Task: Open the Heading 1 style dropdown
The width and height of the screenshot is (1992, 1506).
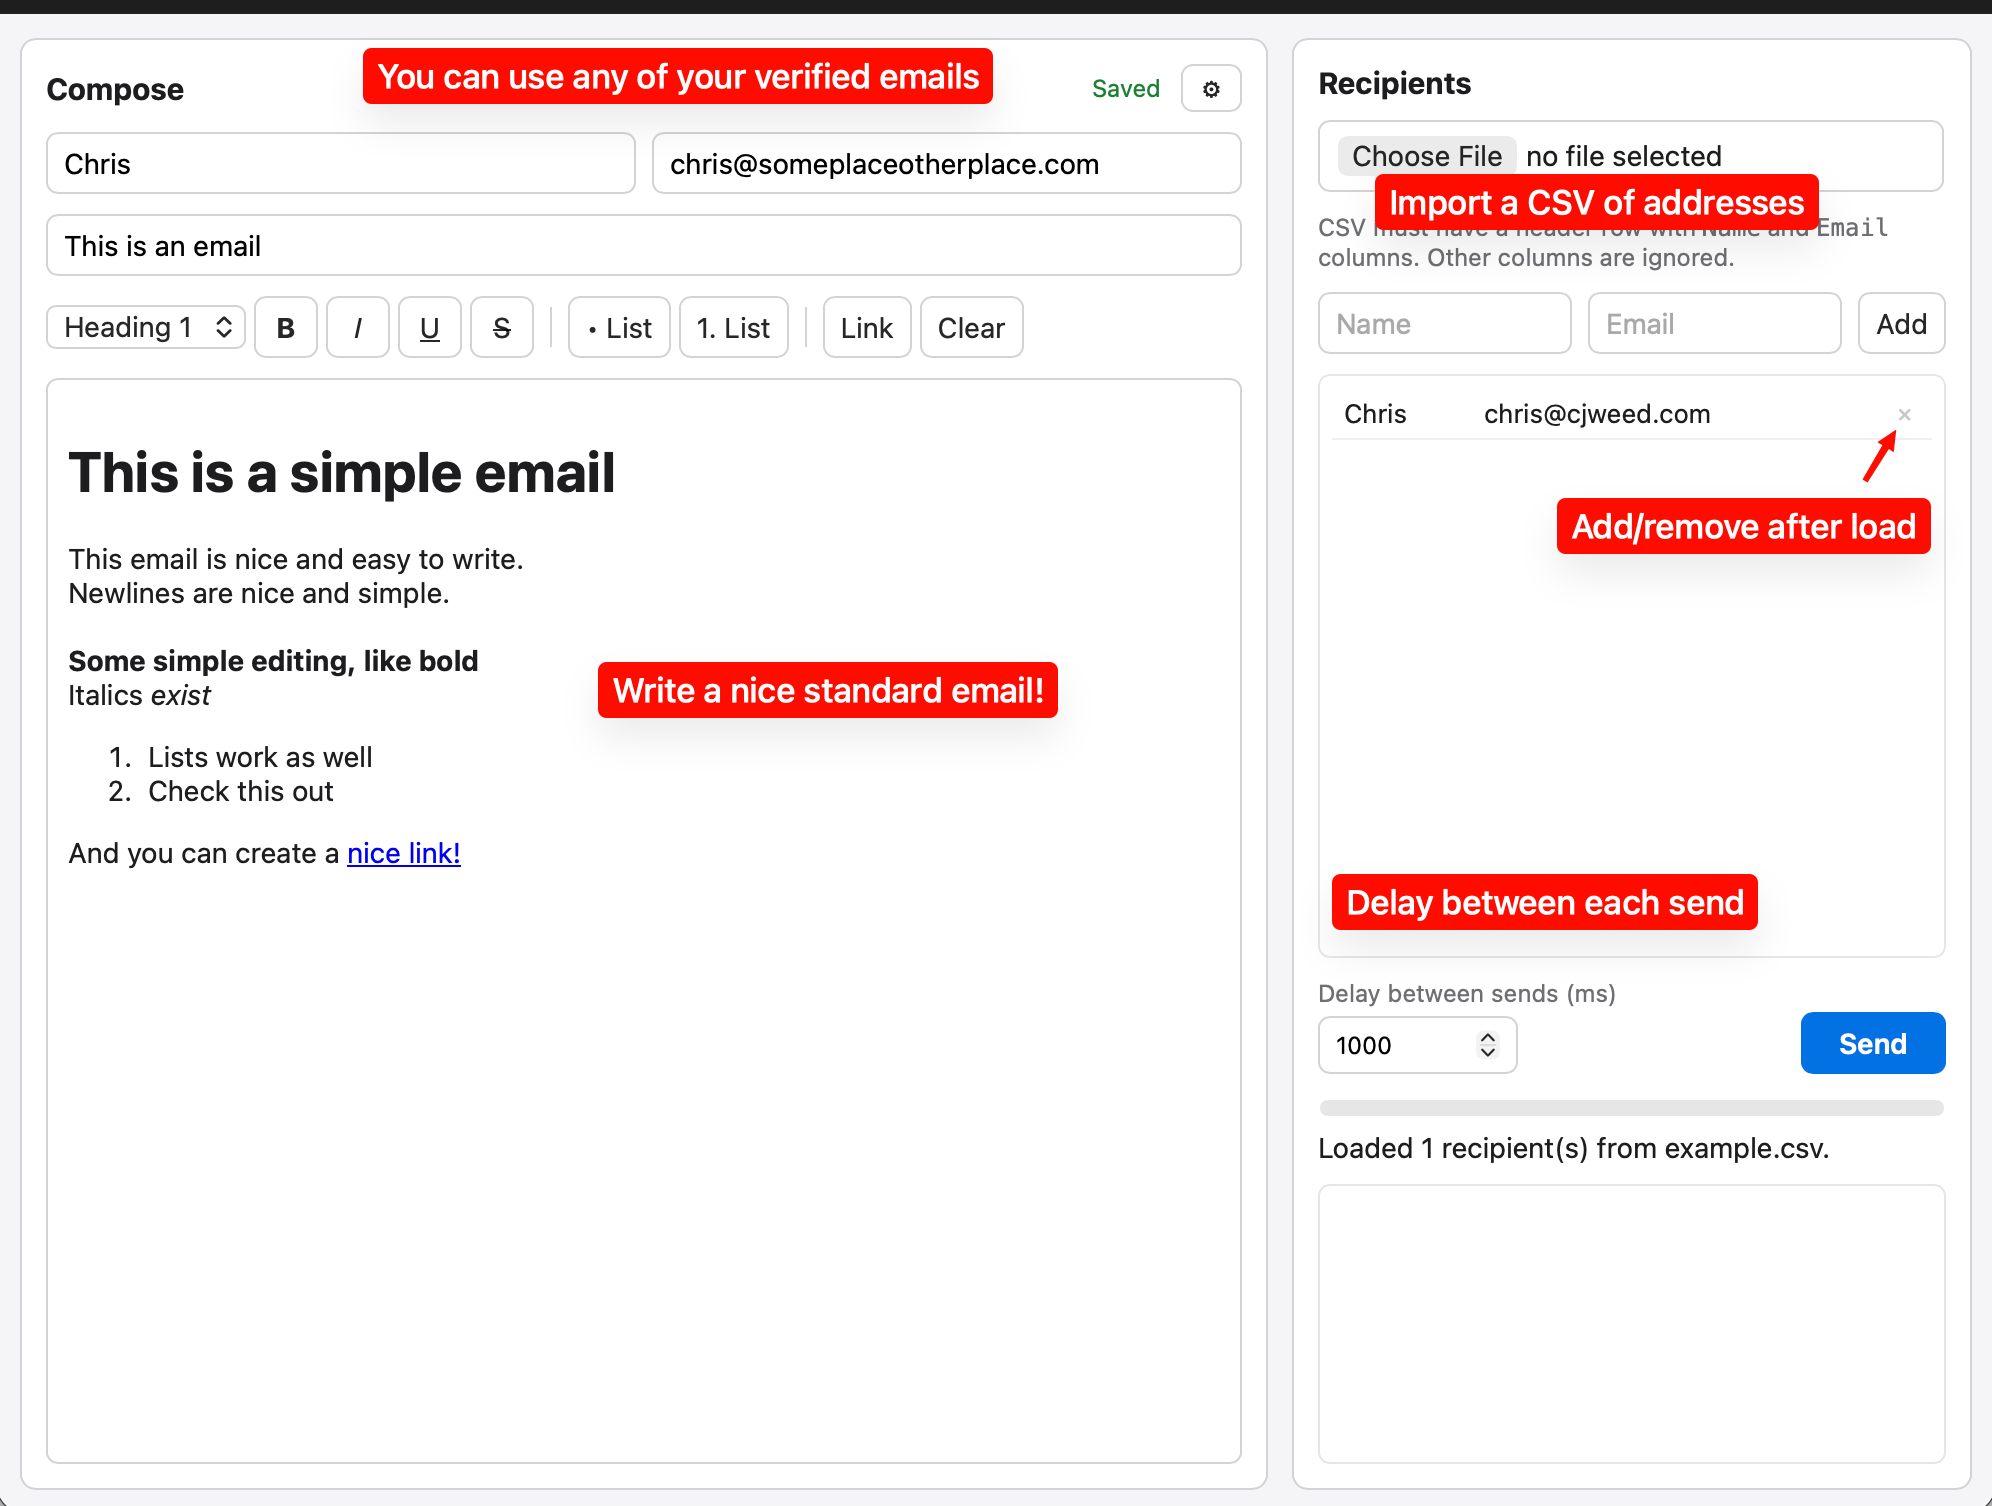Action: [x=146, y=327]
